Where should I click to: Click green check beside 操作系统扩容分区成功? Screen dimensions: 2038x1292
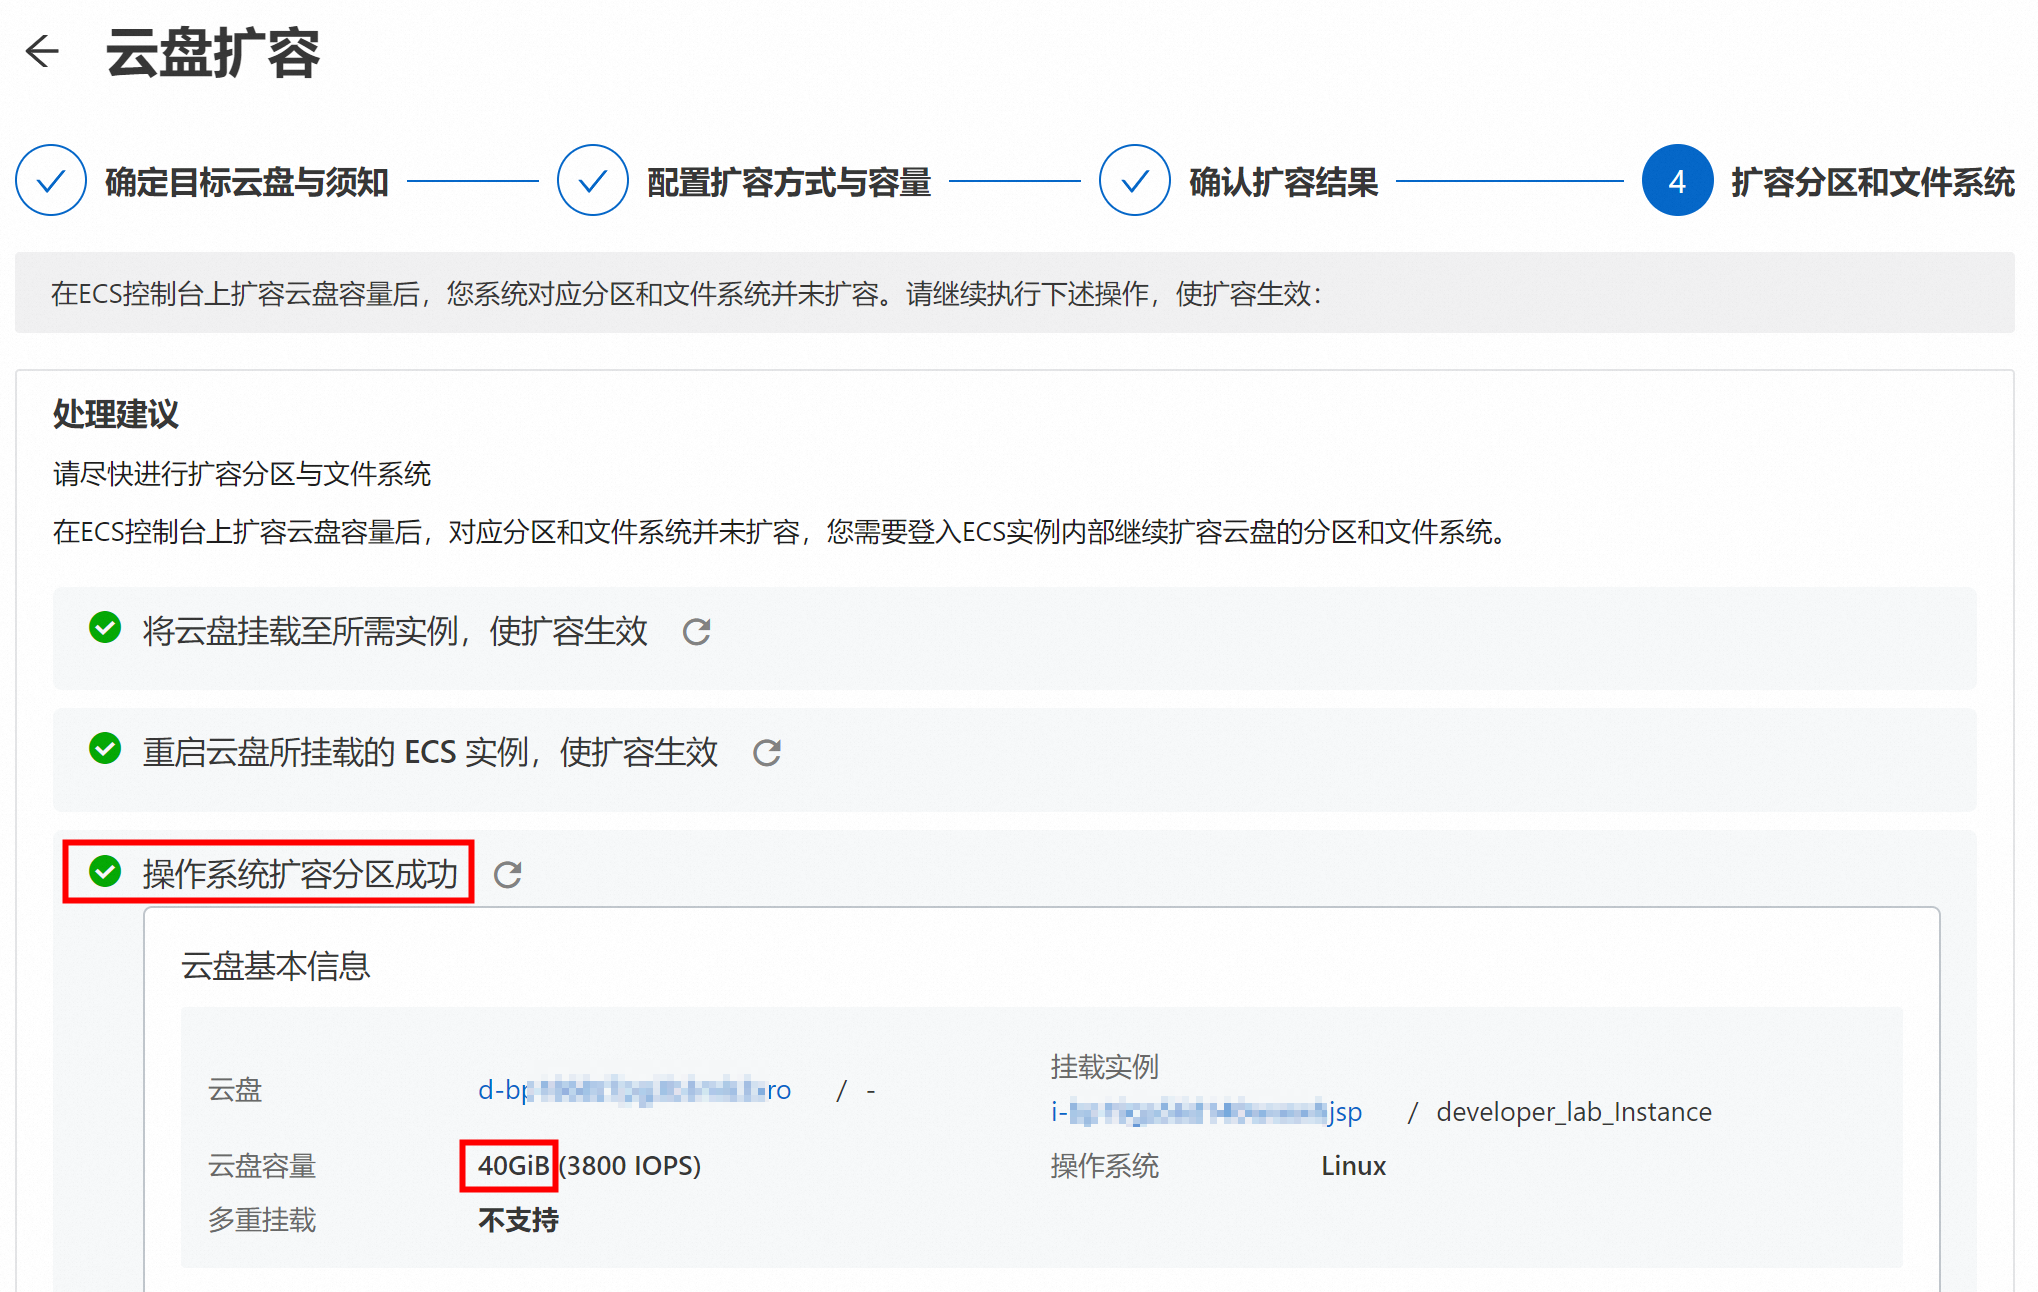point(105,871)
